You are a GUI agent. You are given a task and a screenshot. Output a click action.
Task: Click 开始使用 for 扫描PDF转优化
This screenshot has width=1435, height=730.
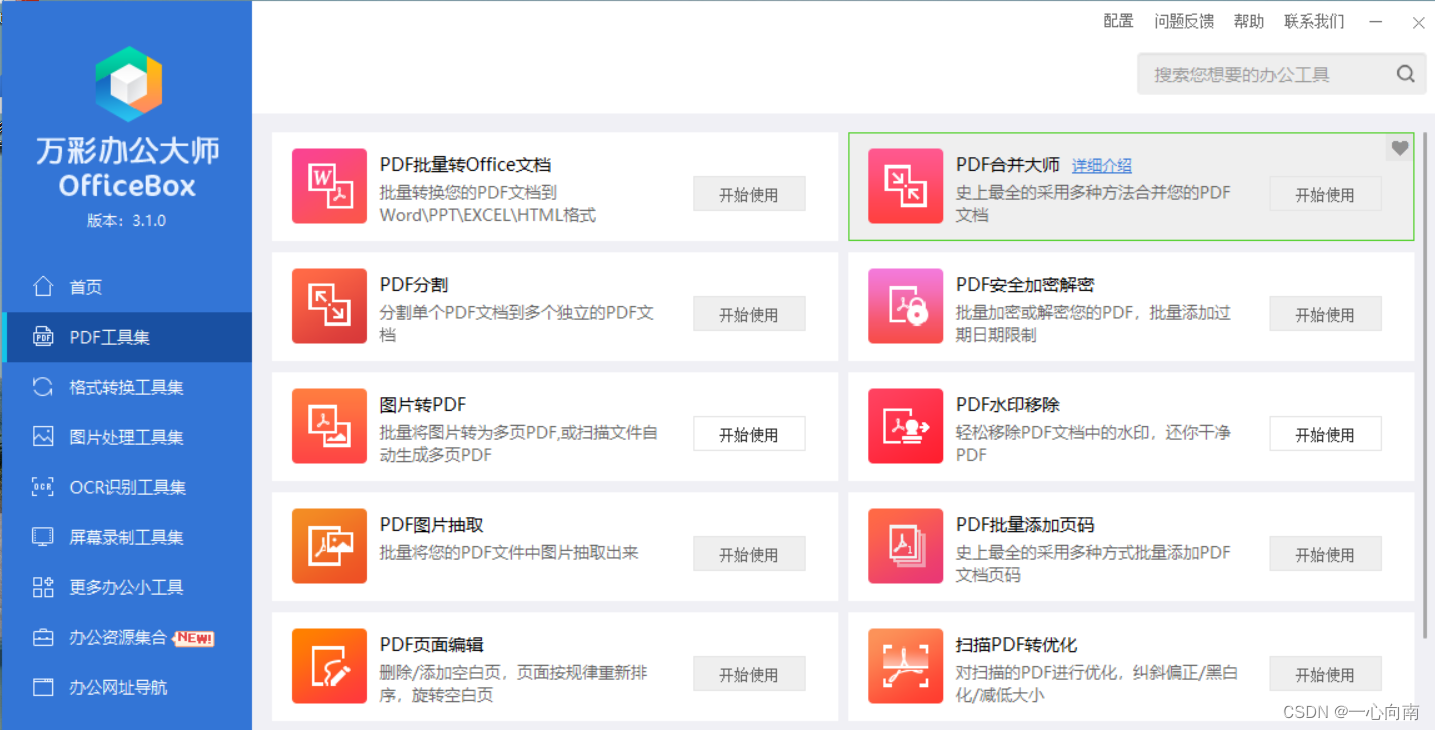tap(1325, 674)
